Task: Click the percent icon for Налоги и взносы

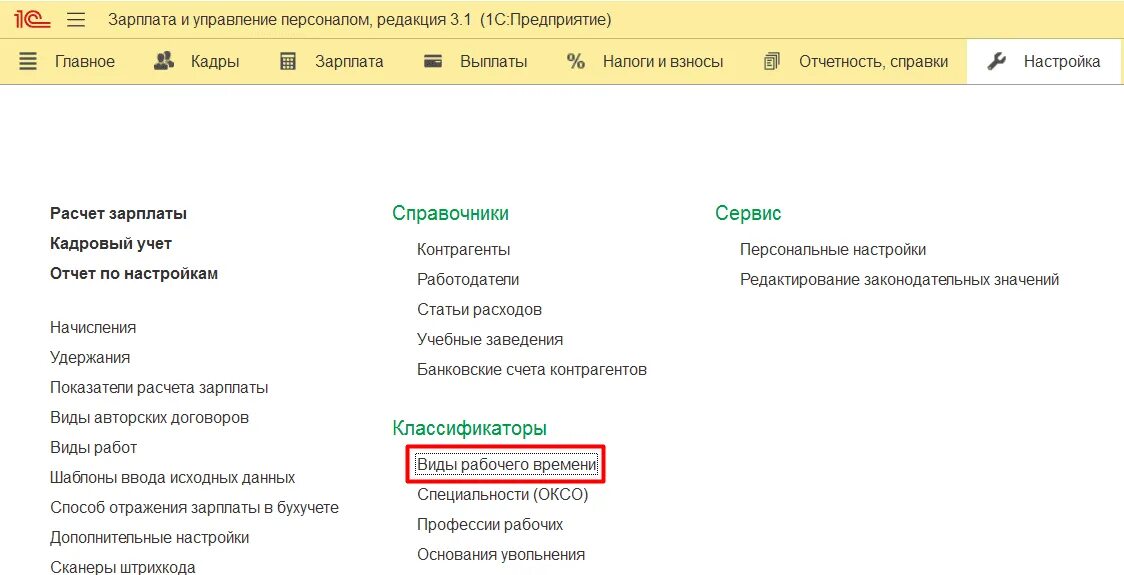Action: coord(576,62)
